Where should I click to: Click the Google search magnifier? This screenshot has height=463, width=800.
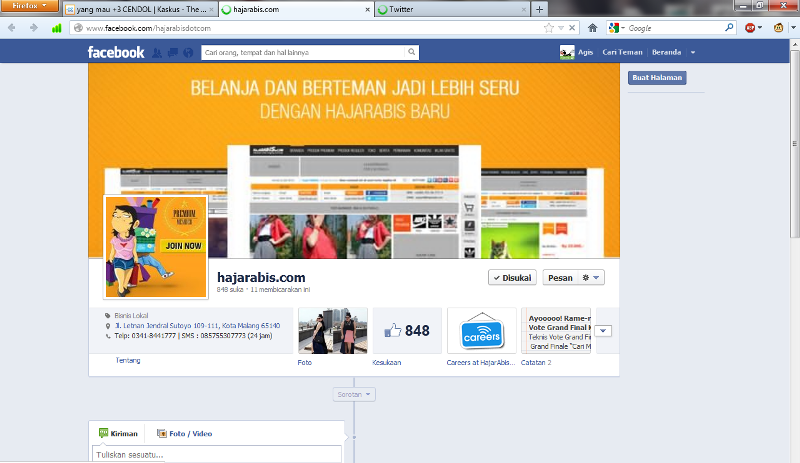click(x=729, y=28)
